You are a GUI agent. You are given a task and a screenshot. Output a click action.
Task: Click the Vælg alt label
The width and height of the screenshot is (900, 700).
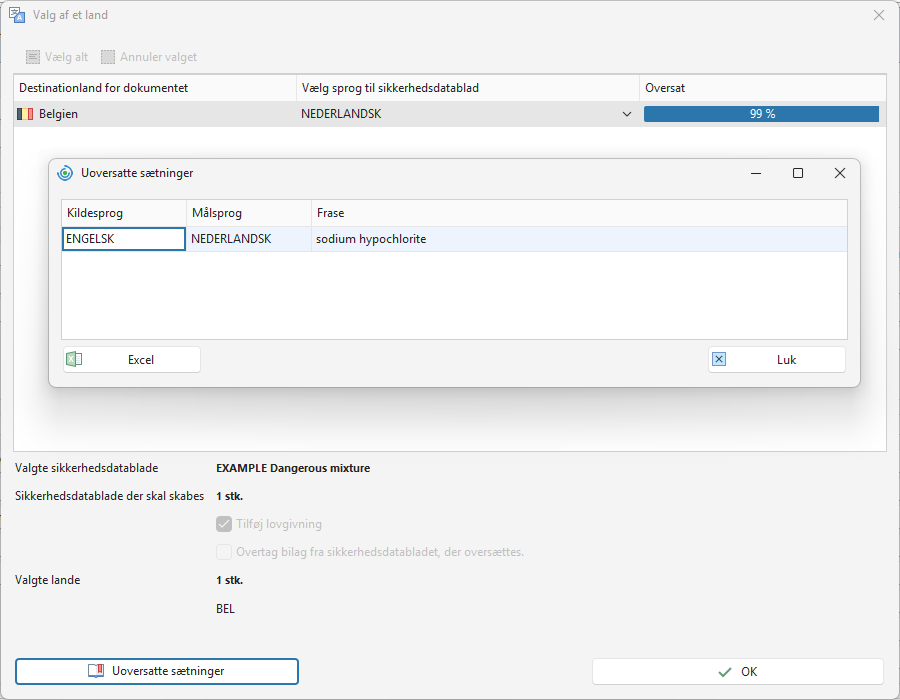67,57
